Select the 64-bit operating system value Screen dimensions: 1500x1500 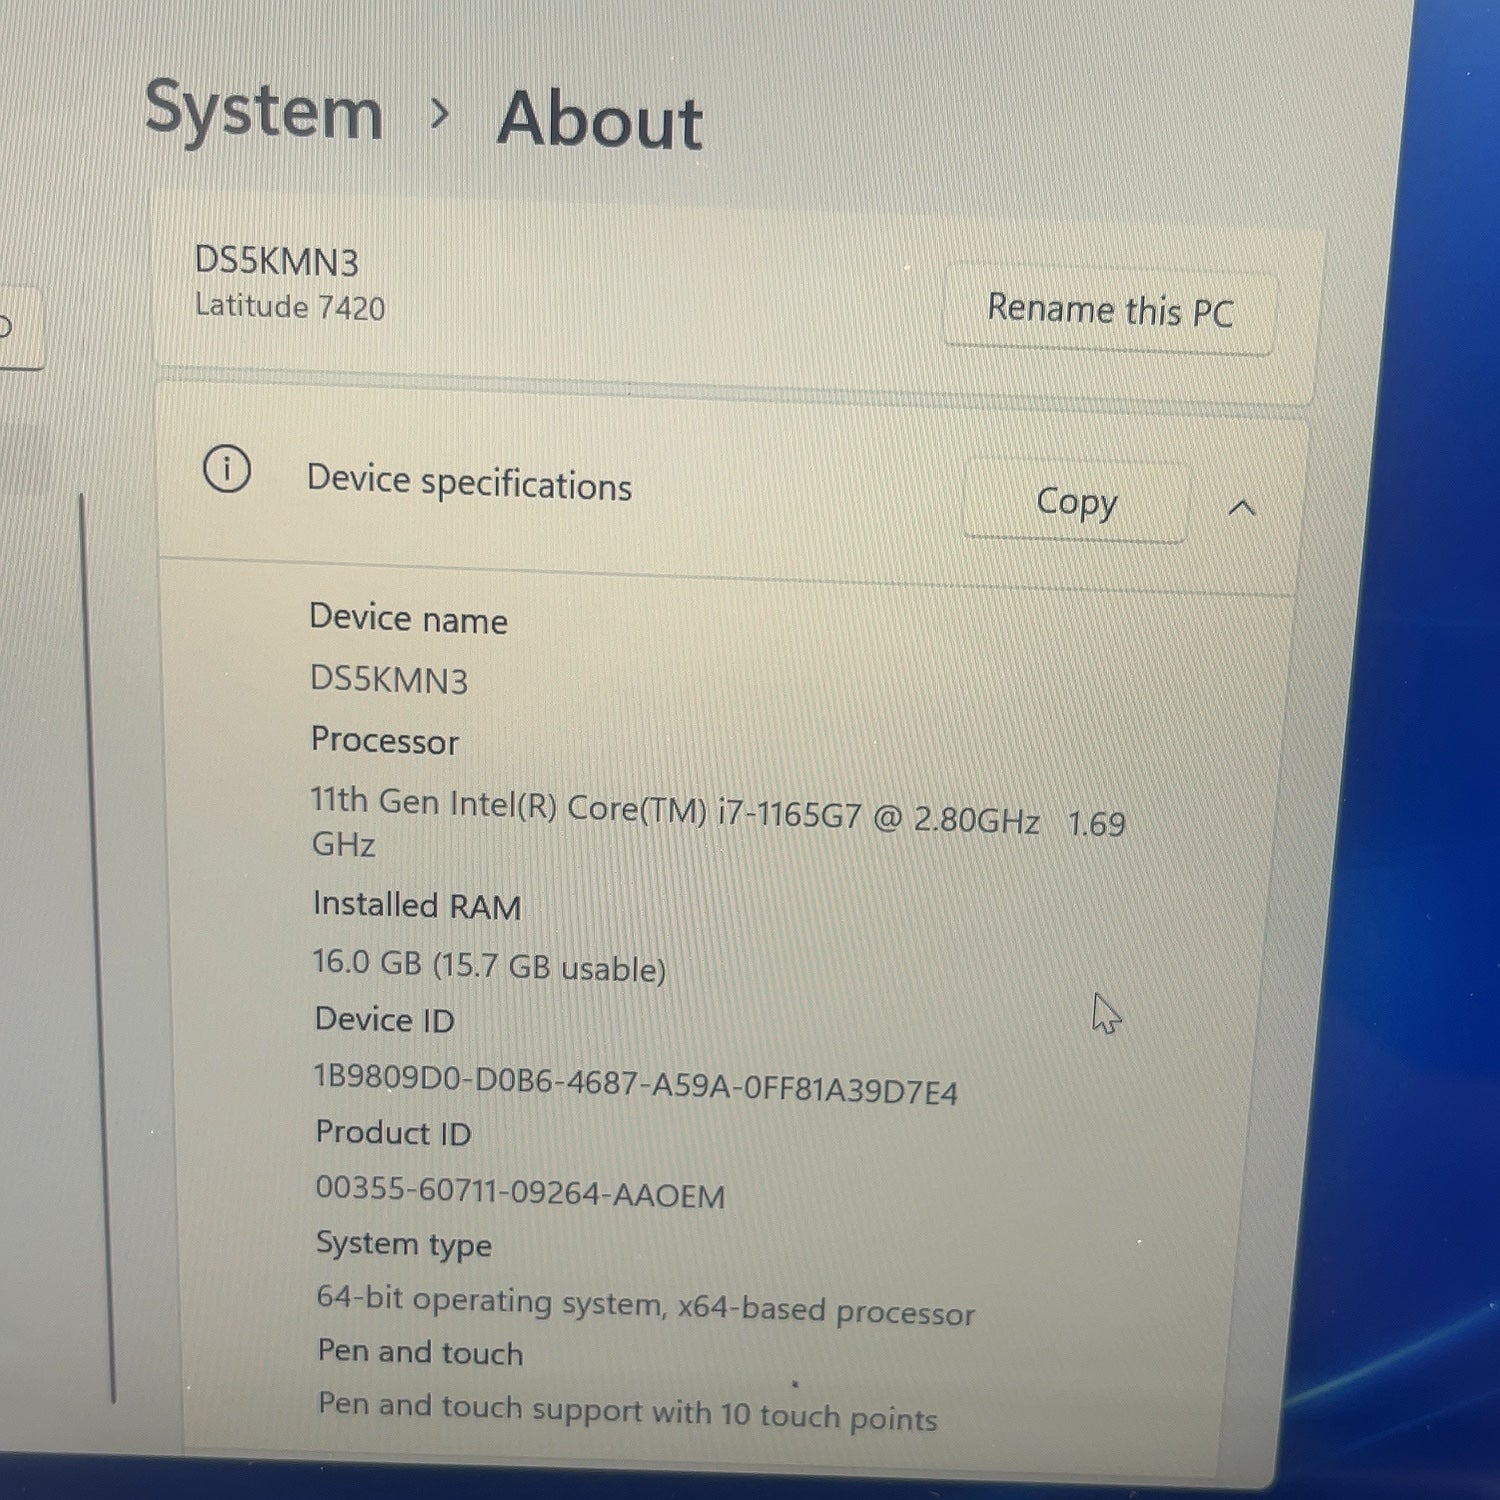pos(646,1305)
